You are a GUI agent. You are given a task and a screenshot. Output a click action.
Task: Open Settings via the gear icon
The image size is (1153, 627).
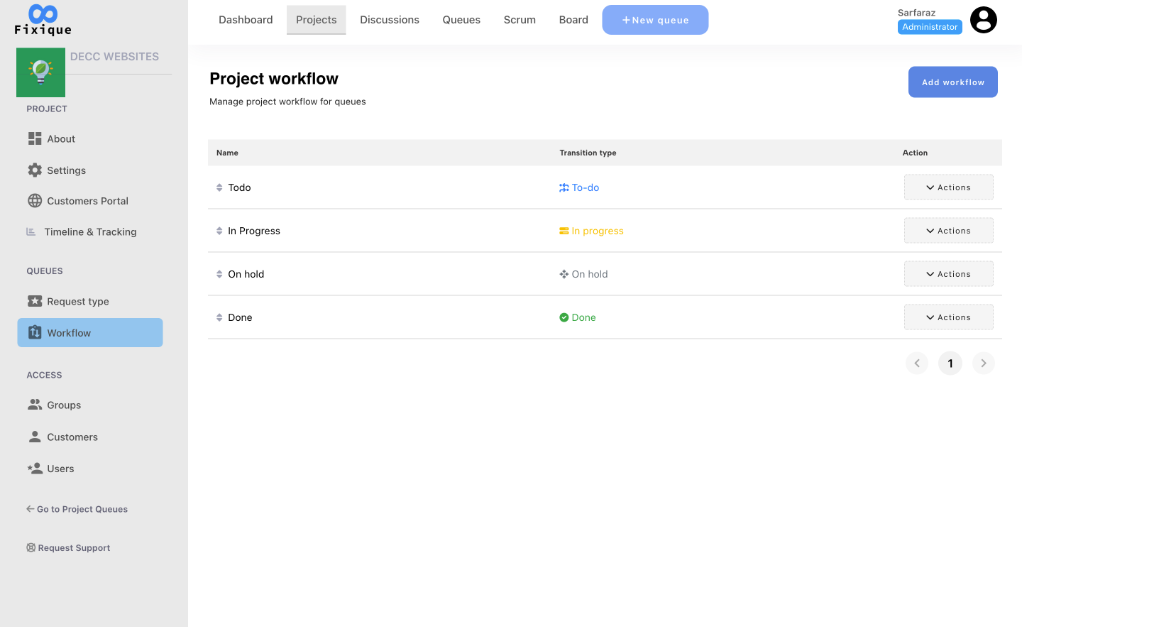click(34, 170)
